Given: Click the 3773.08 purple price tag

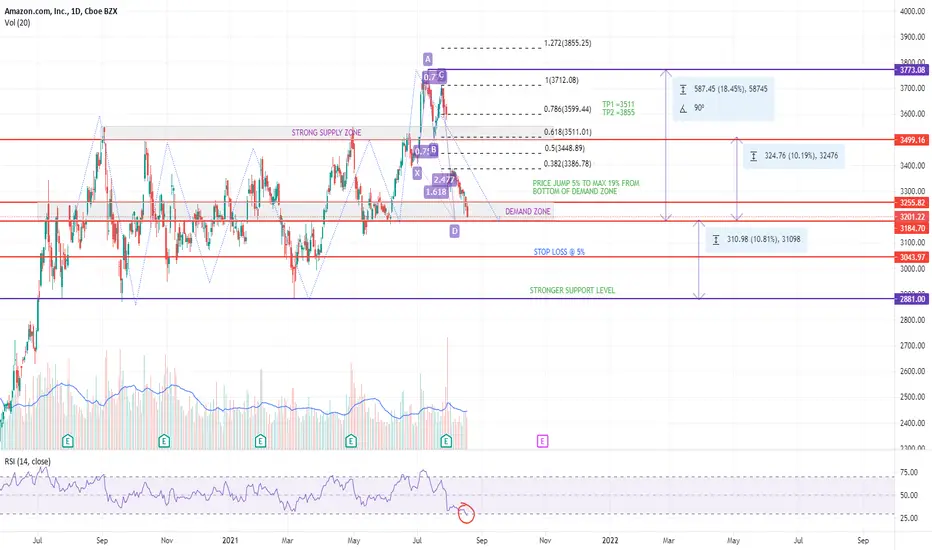Looking at the screenshot, I should [x=912, y=70].
